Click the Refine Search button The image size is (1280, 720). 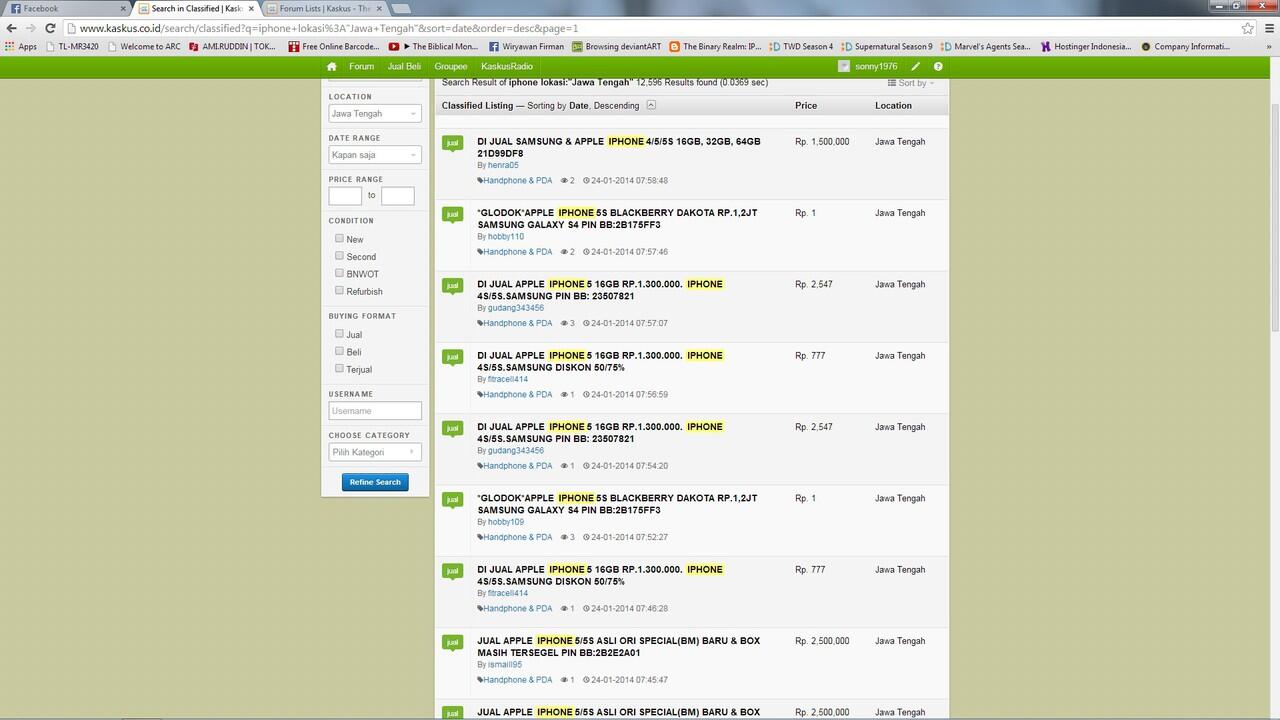point(375,482)
